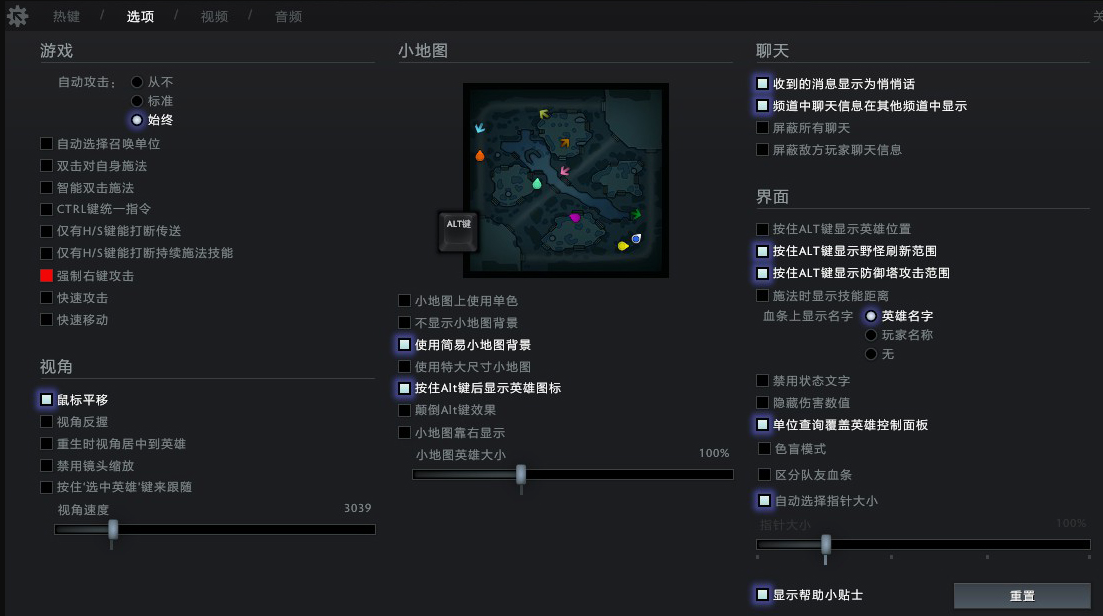Image resolution: width=1103 pixels, height=616 pixels.
Task: Click the 重置 button
Action: (x=1022, y=596)
